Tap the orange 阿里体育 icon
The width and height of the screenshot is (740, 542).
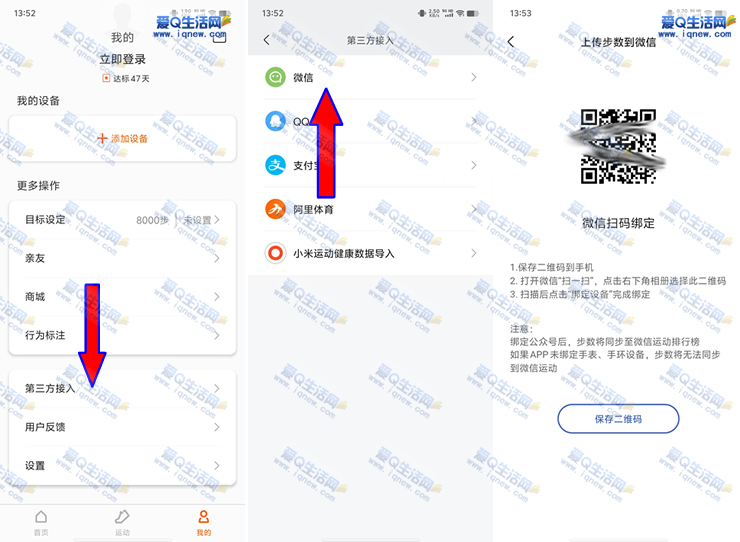(275, 209)
